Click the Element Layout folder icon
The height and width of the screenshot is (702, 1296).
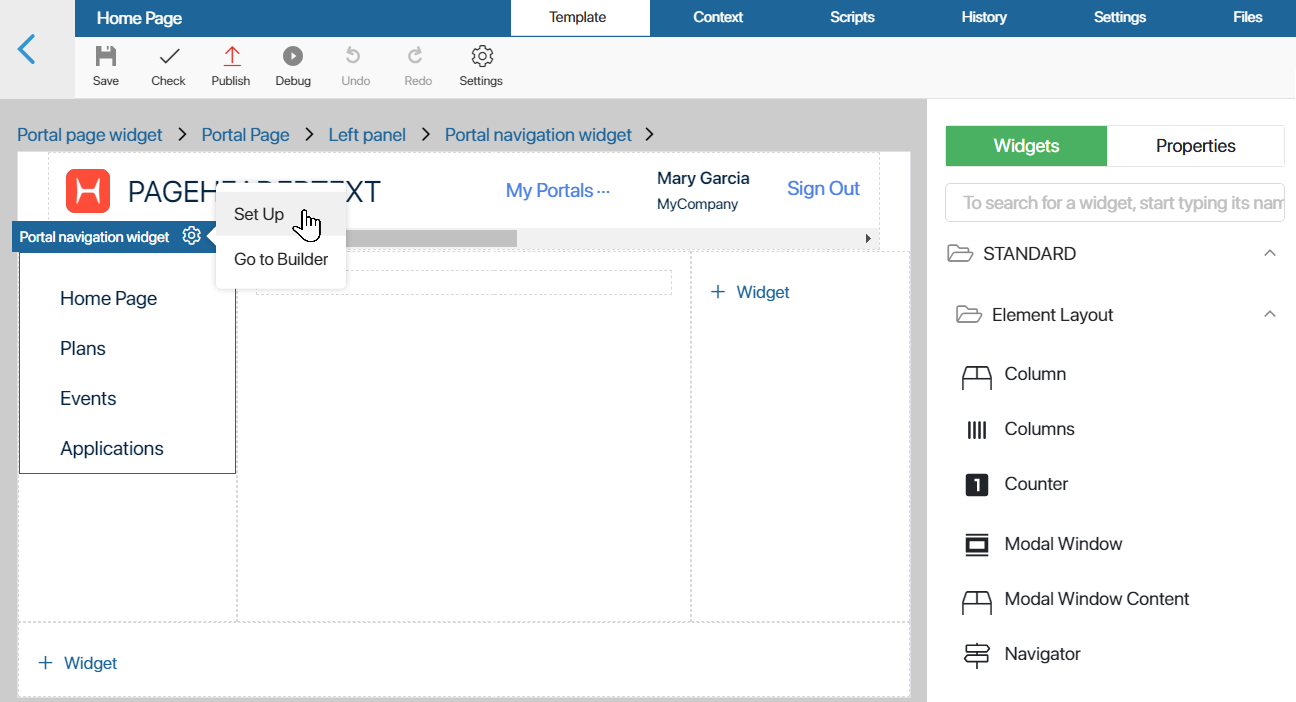tap(969, 315)
